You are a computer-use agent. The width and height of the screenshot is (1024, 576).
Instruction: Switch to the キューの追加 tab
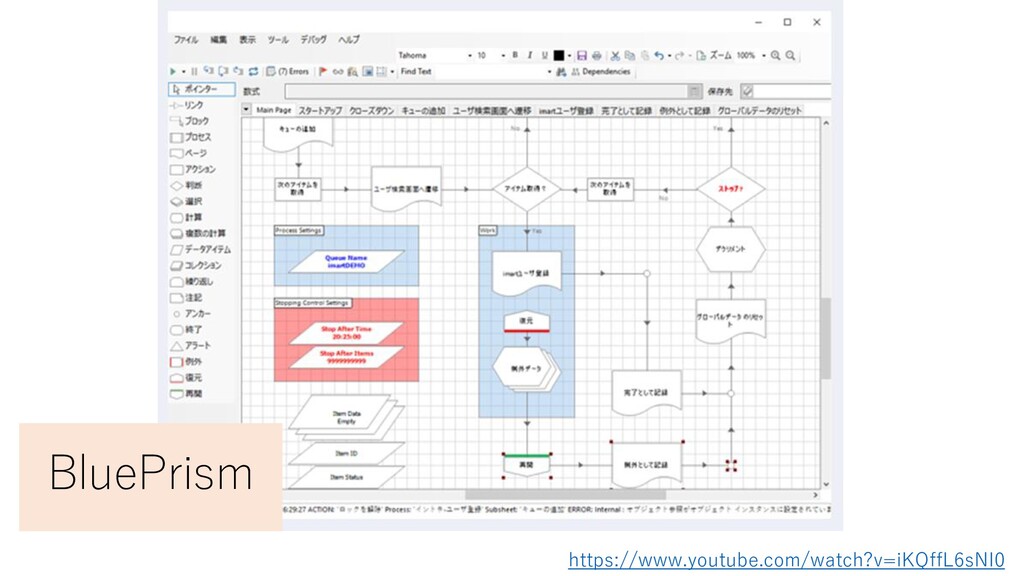coord(423,111)
